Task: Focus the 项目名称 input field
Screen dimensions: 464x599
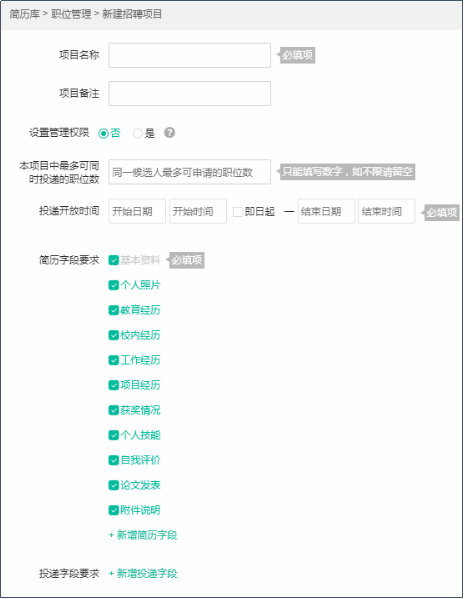Action: point(190,55)
